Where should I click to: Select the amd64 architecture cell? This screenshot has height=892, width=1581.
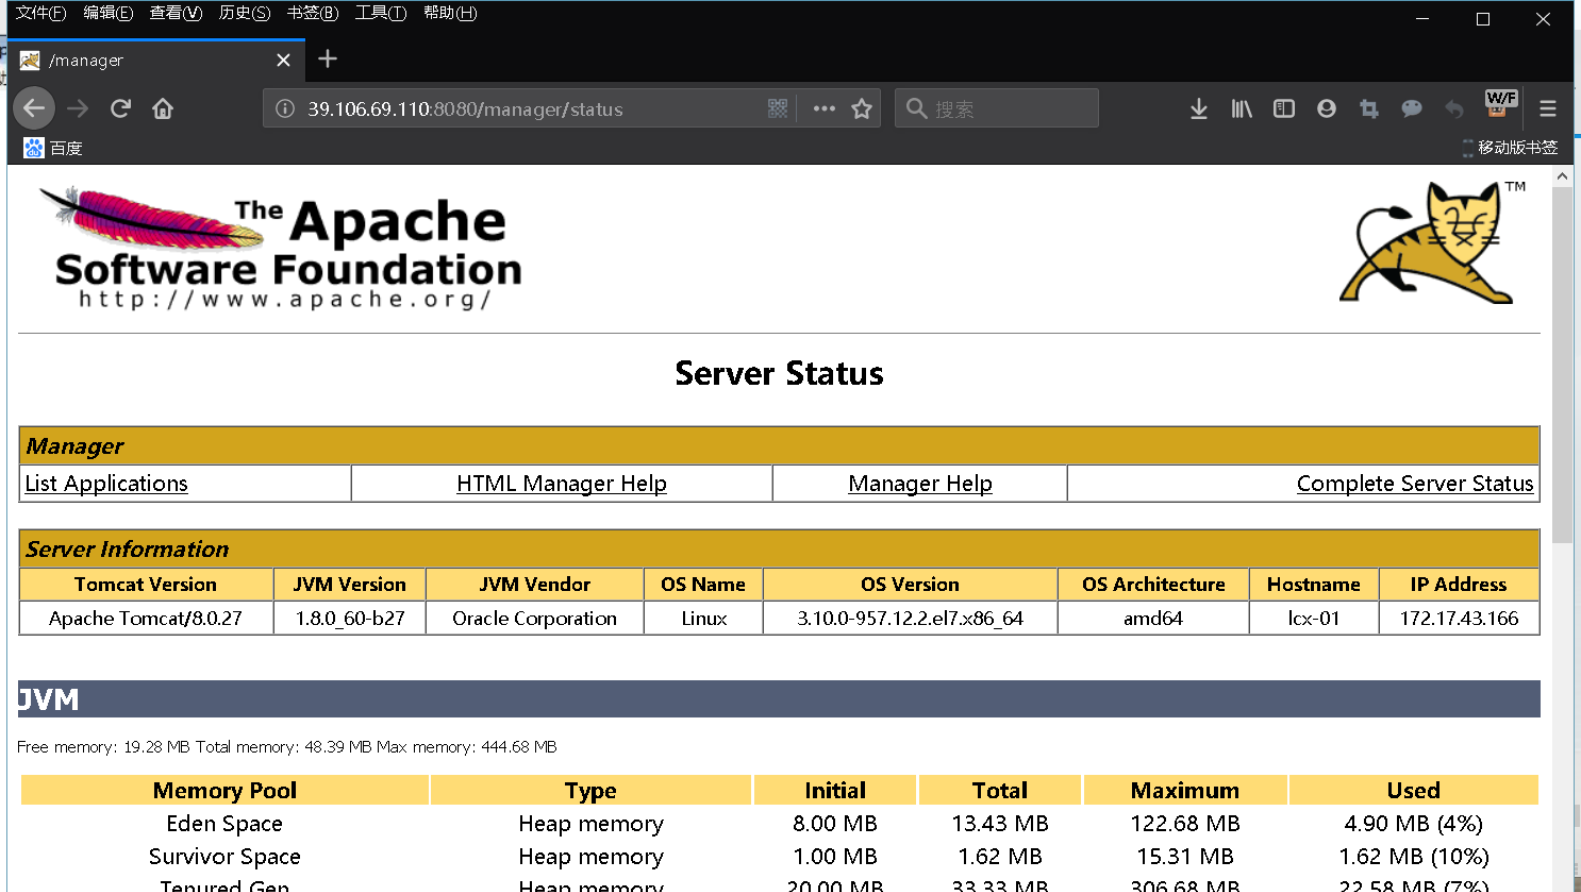tap(1153, 618)
